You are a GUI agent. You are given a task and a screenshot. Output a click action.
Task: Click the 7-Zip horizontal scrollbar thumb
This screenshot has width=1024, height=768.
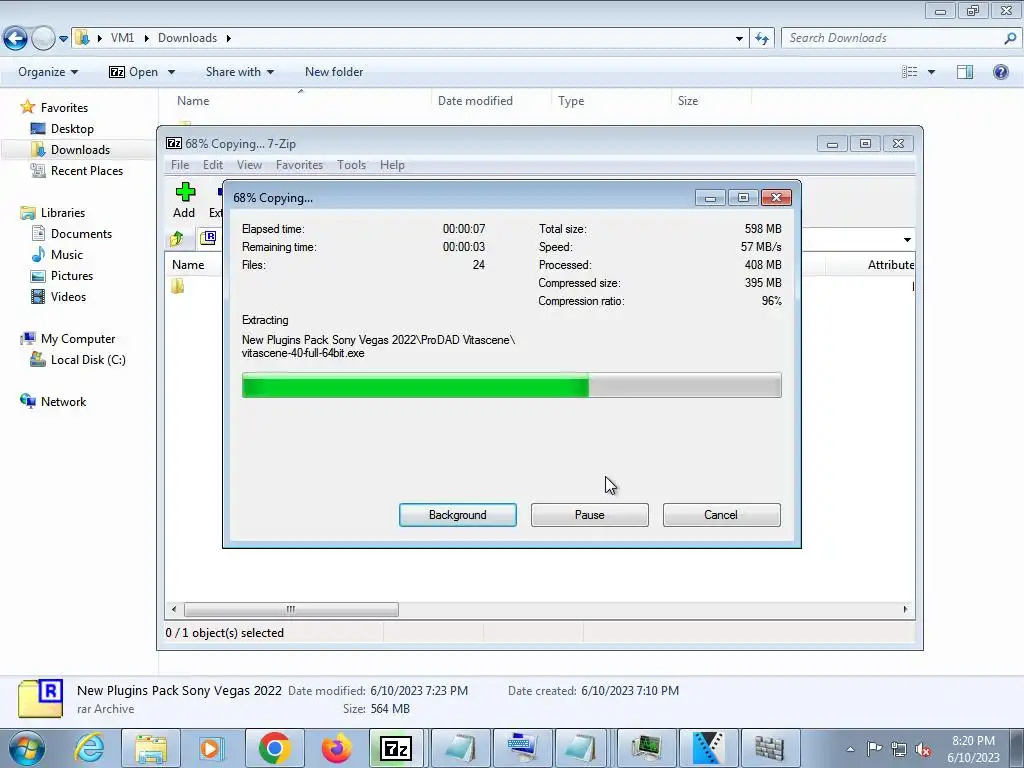(291, 609)
